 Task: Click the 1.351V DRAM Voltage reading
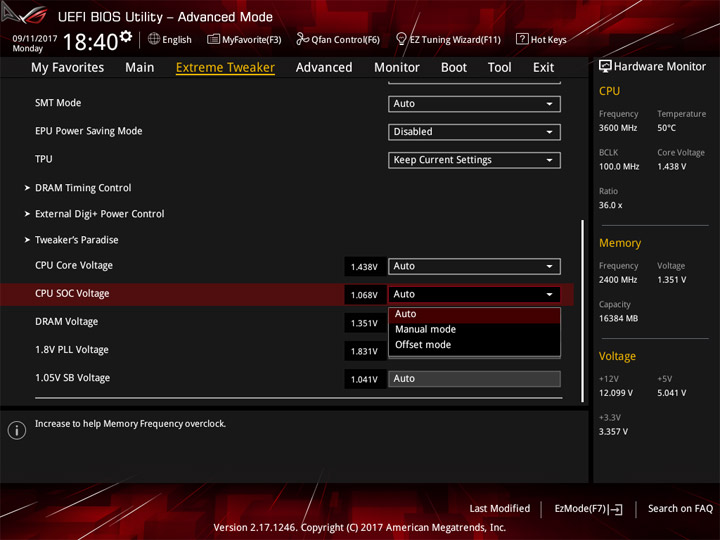pos(365,323)
